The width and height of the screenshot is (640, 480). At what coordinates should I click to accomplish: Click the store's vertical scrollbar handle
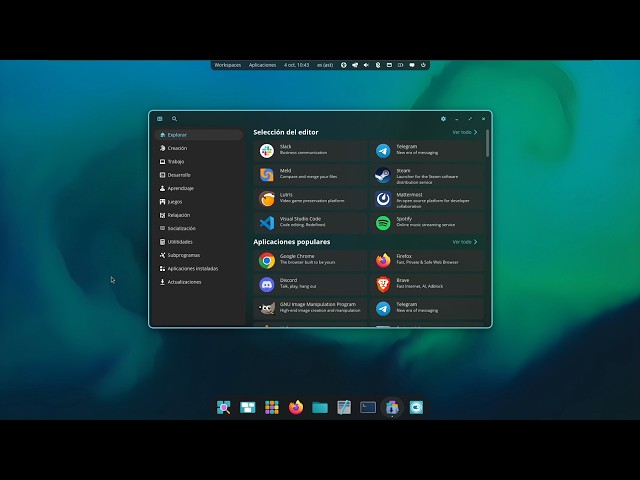point(487,143)
